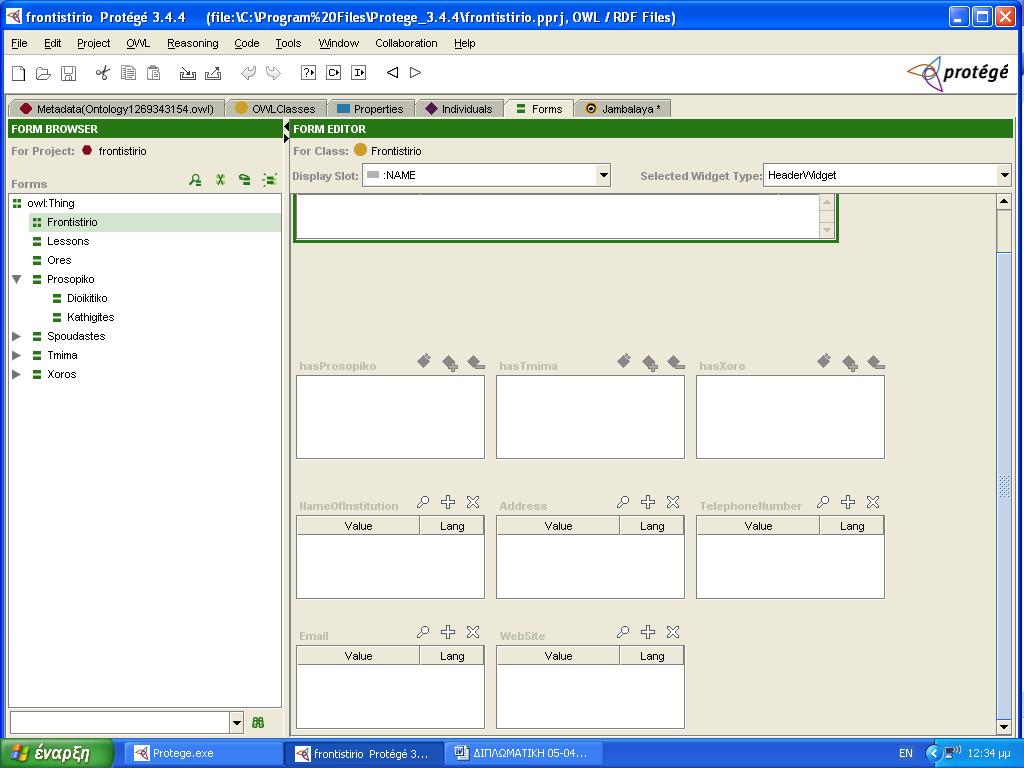
Task: Click the EN language indicator in the taskbar
Action: 906,753
